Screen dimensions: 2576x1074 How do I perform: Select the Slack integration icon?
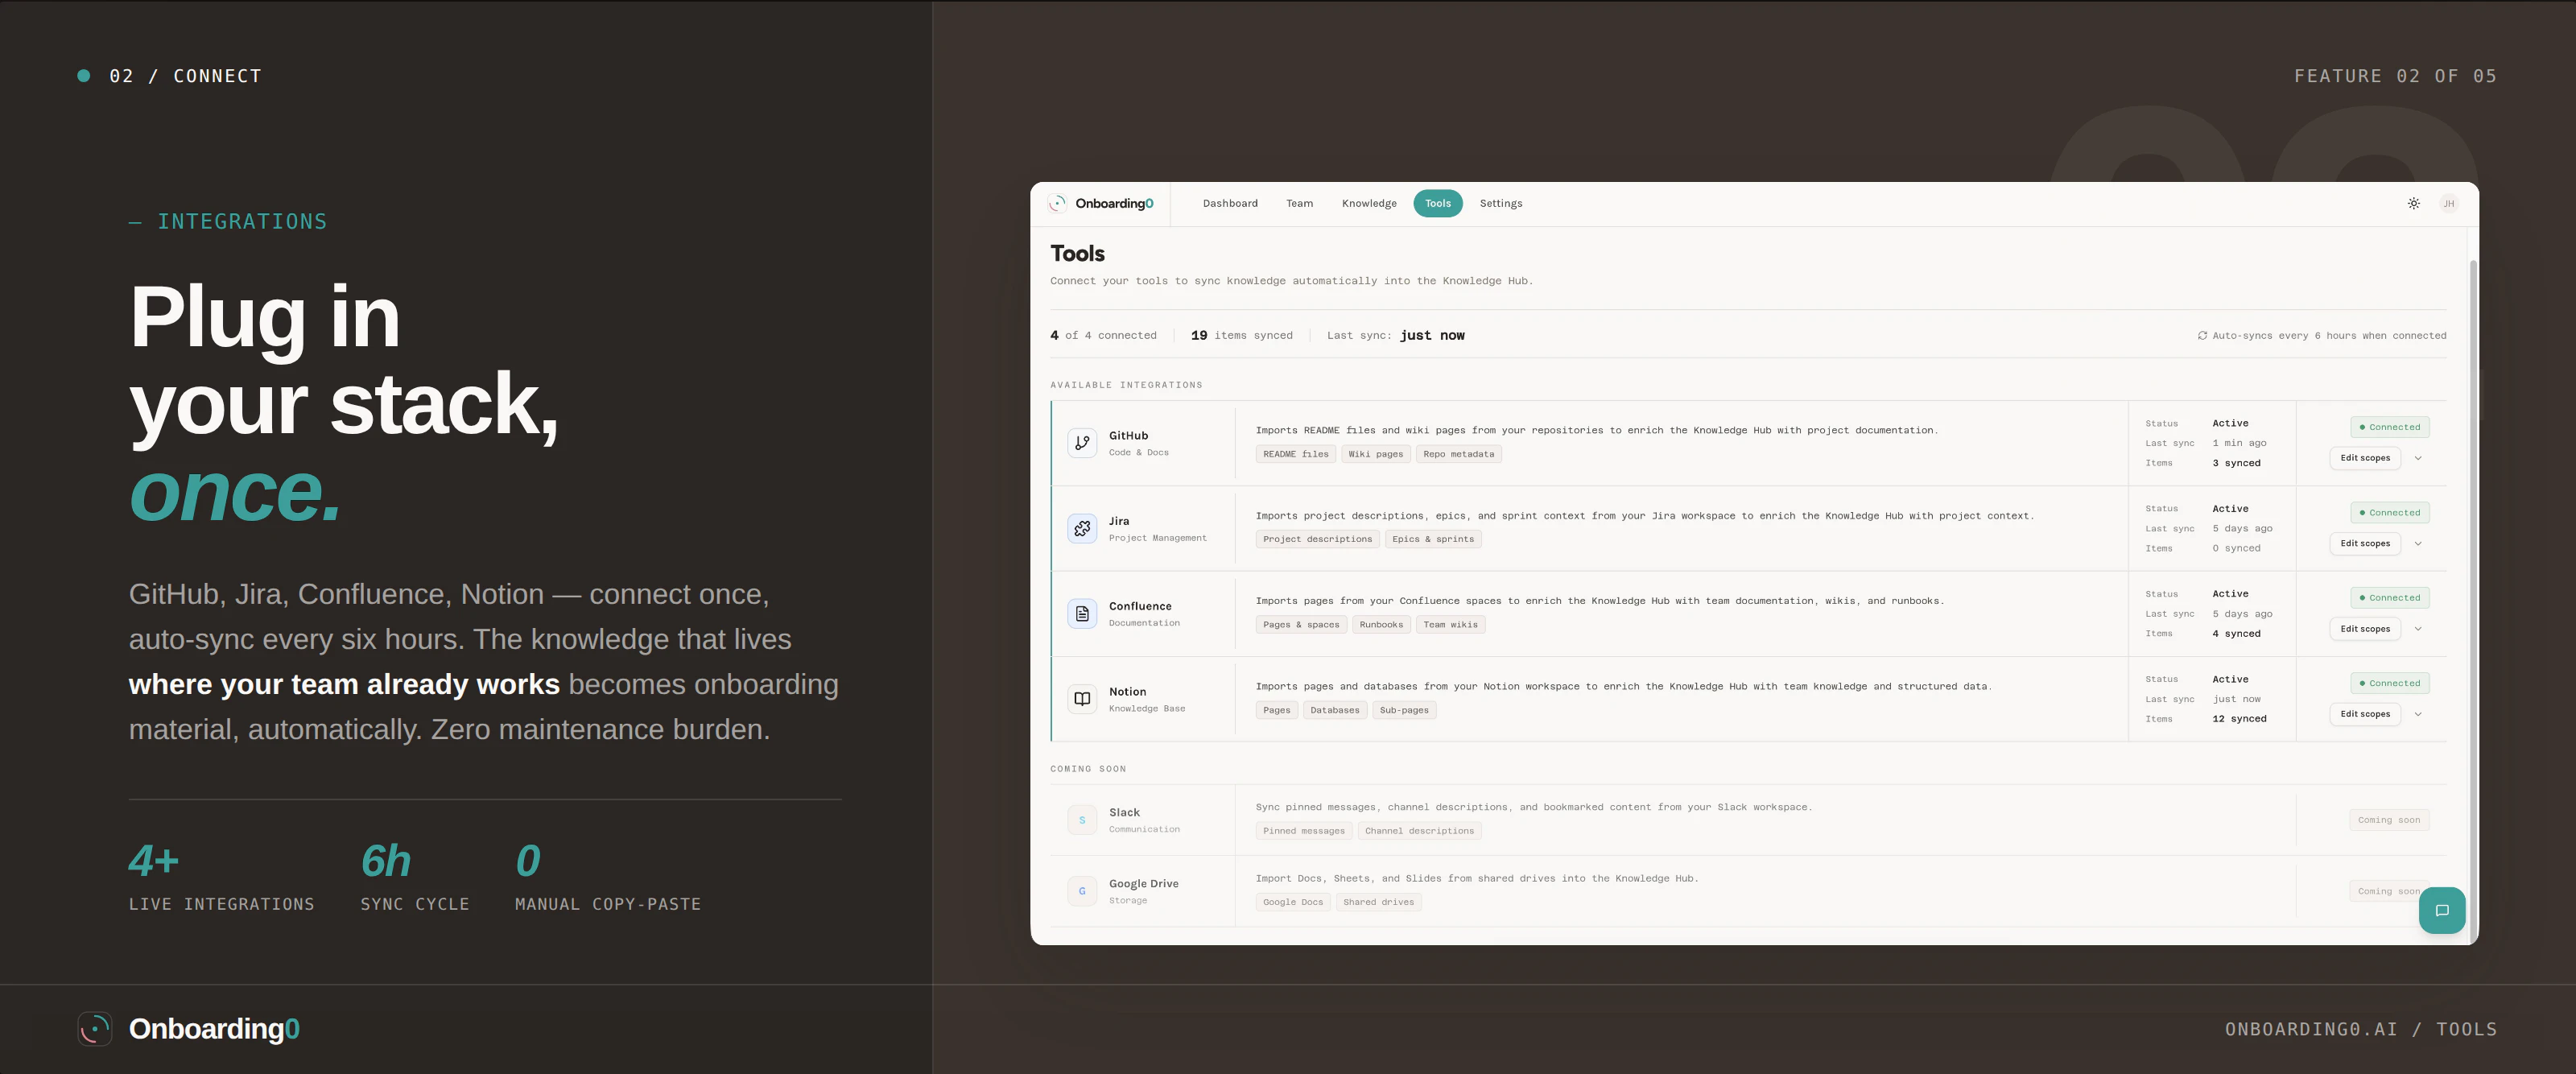(x=1081, y=819)
